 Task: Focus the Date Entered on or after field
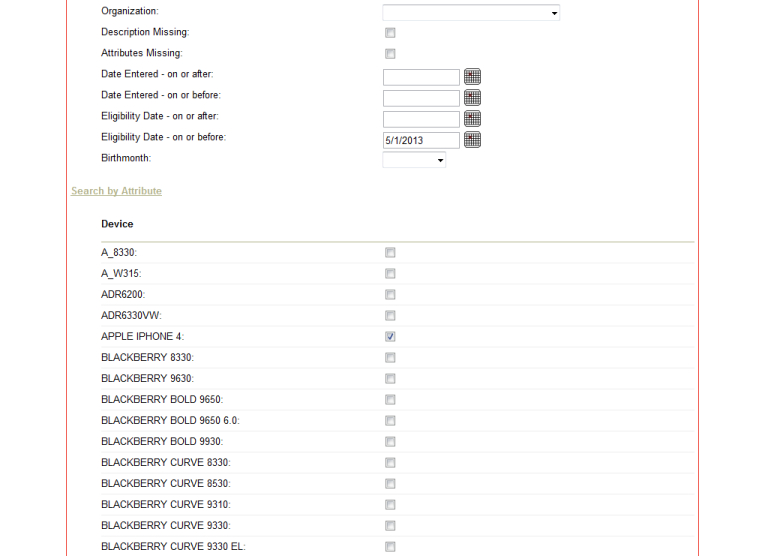tap(421, 77)
